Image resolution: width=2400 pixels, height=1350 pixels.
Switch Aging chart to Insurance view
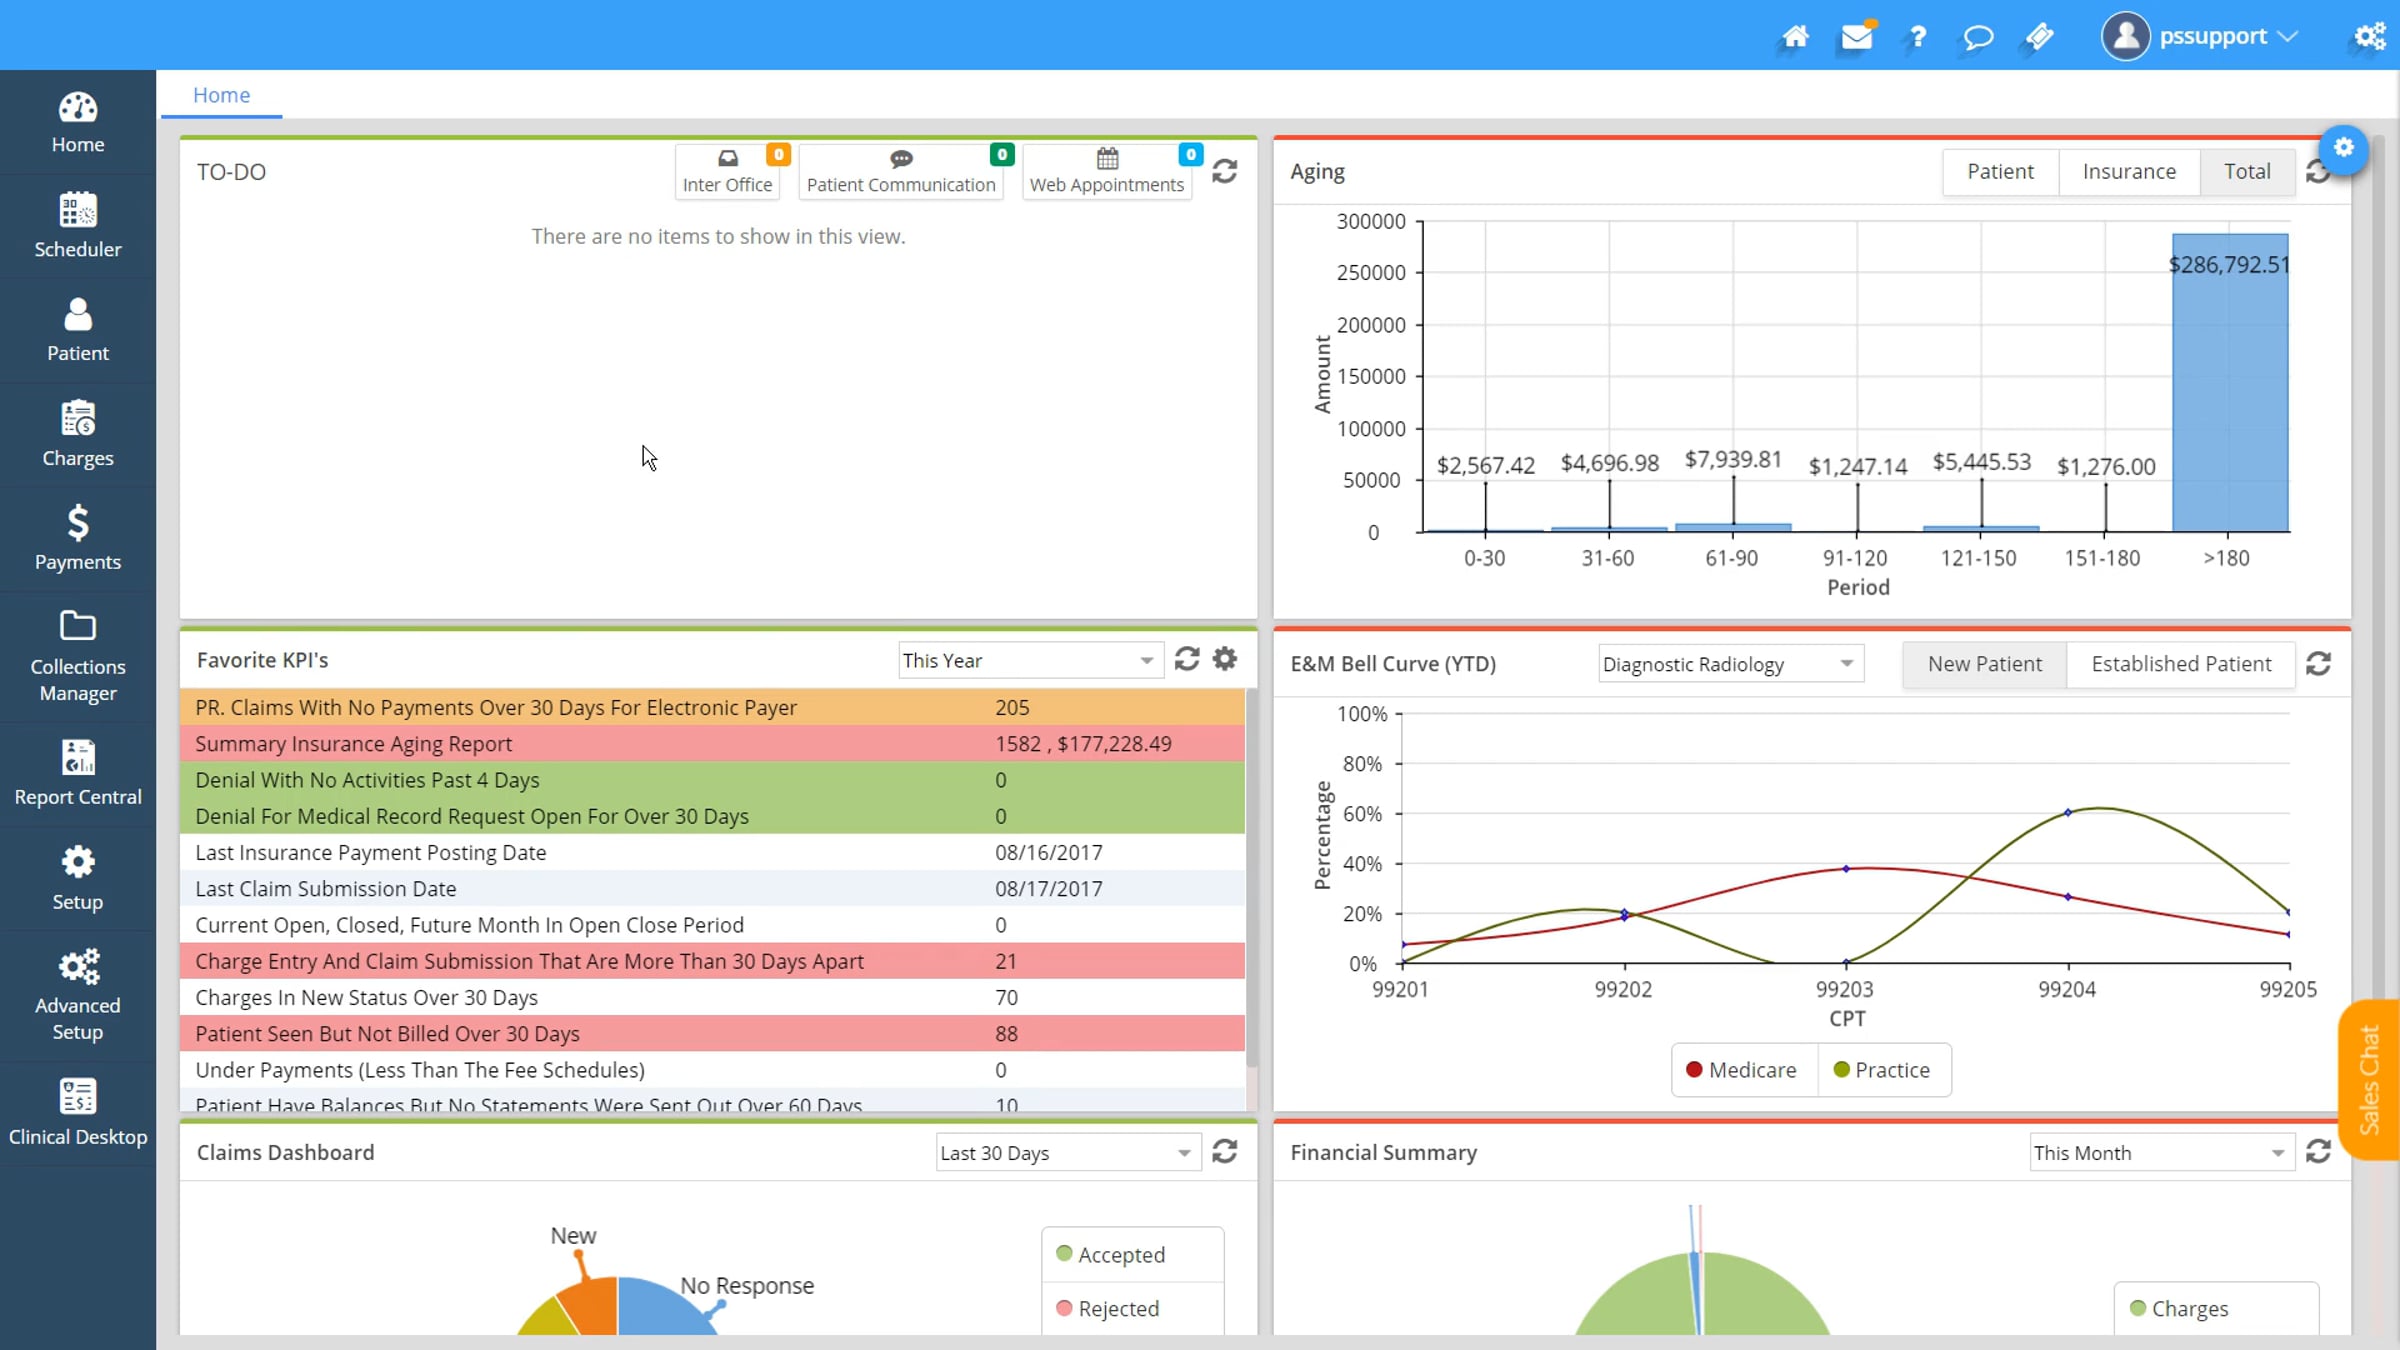click(2129, 171)
